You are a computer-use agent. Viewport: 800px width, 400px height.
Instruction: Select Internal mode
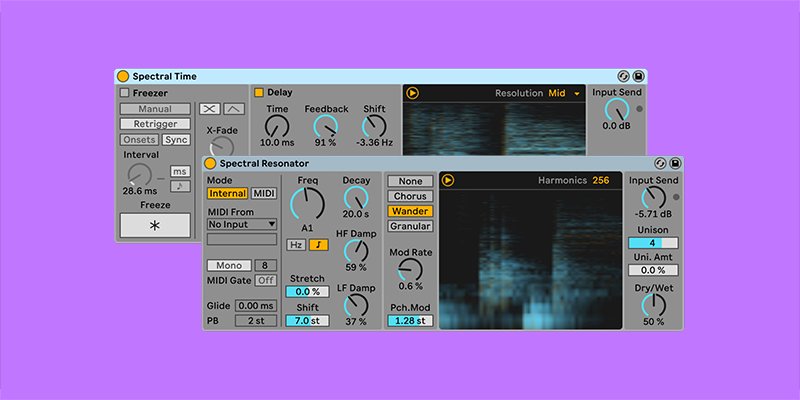[x=228, y=194]
